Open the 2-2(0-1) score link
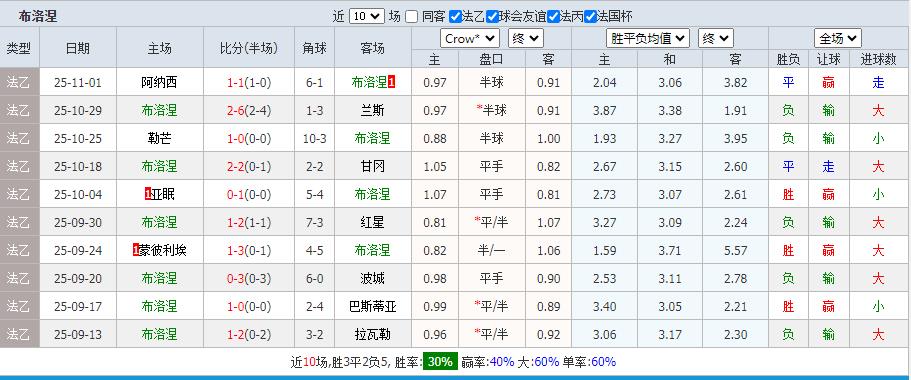911x380 pixels. coord(249,166)
